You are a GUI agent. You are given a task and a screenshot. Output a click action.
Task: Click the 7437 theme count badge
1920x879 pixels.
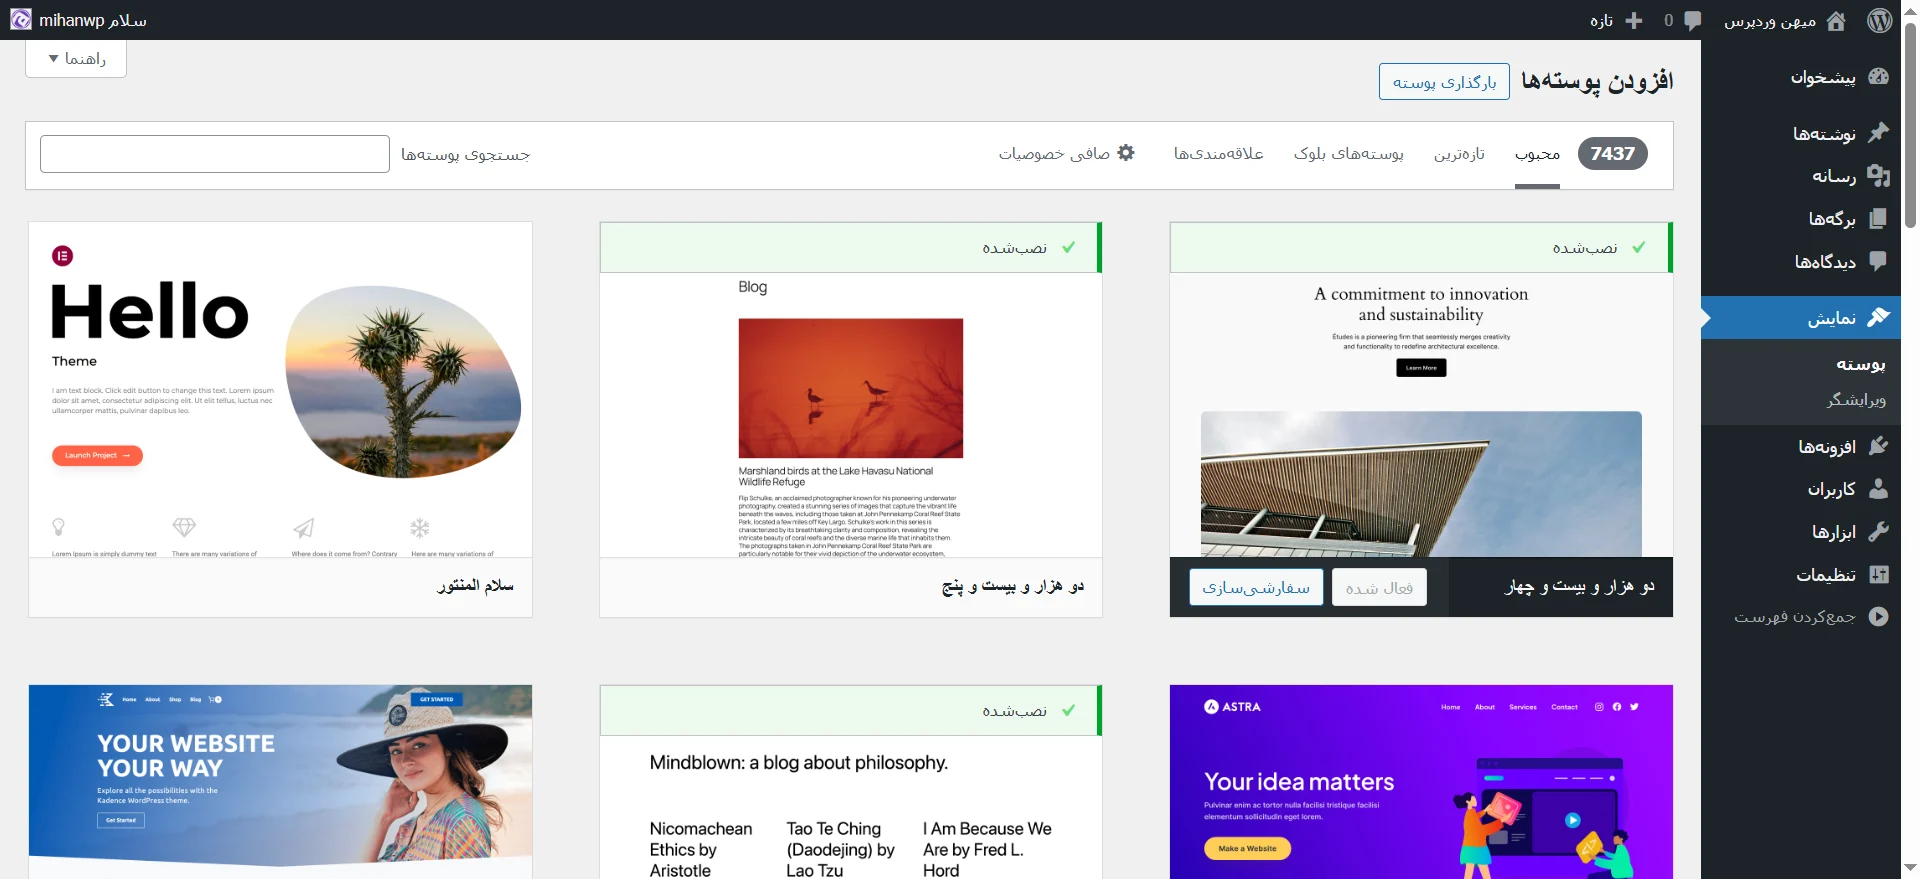tap(1612, 153)
